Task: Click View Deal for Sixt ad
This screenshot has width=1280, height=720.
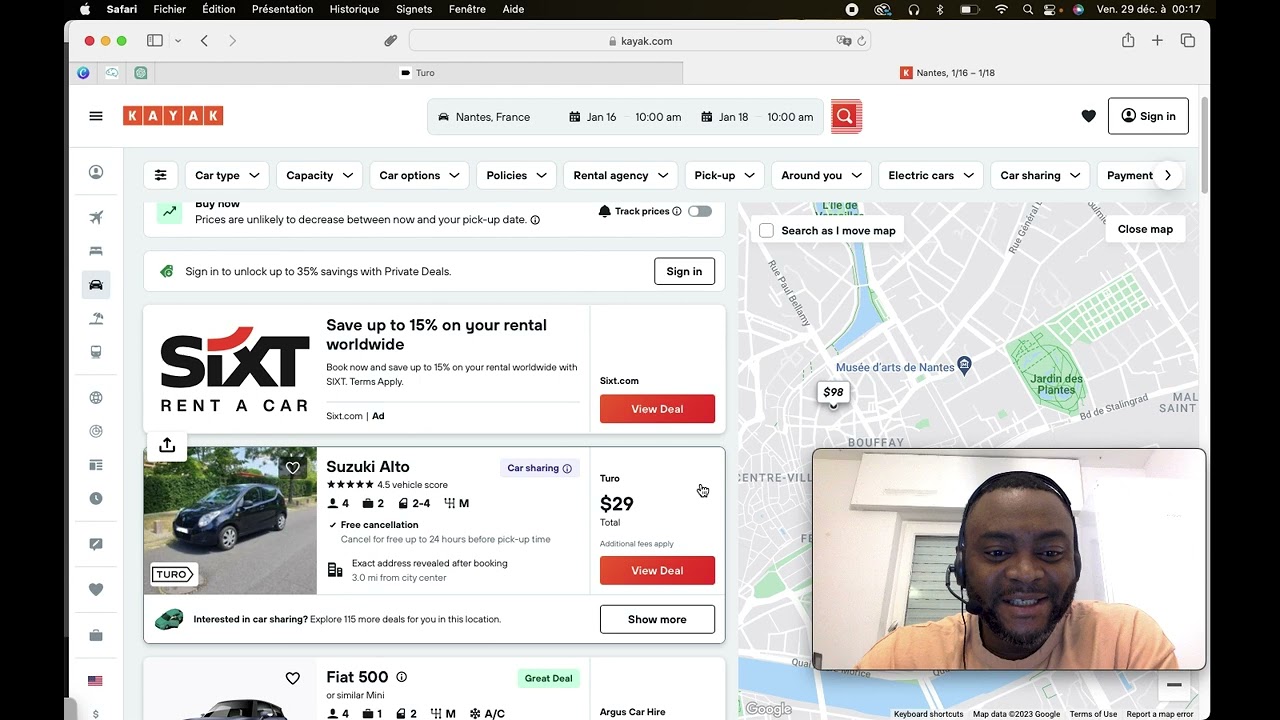Action: (x=657, y=409)
